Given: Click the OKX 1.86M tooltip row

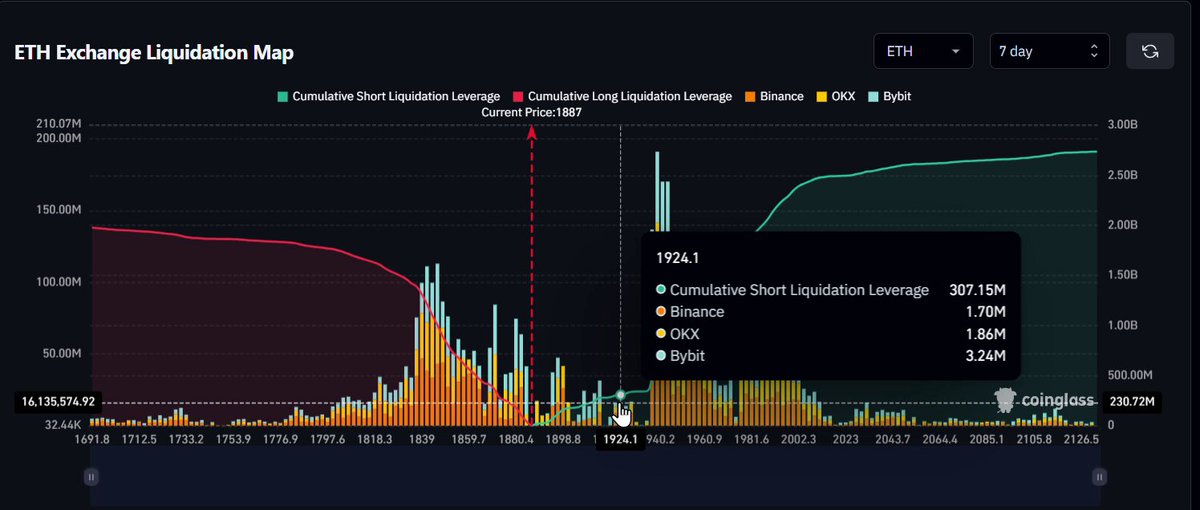Looking at the screenshot, I should point(830,334).
